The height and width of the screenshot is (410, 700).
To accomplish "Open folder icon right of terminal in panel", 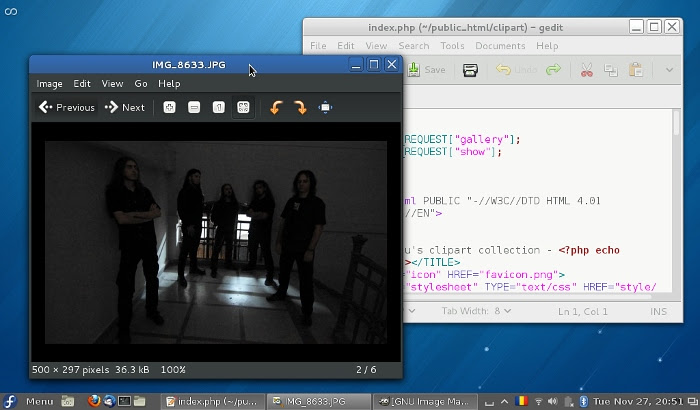I will pyautogui.click(x=139, y=401).
